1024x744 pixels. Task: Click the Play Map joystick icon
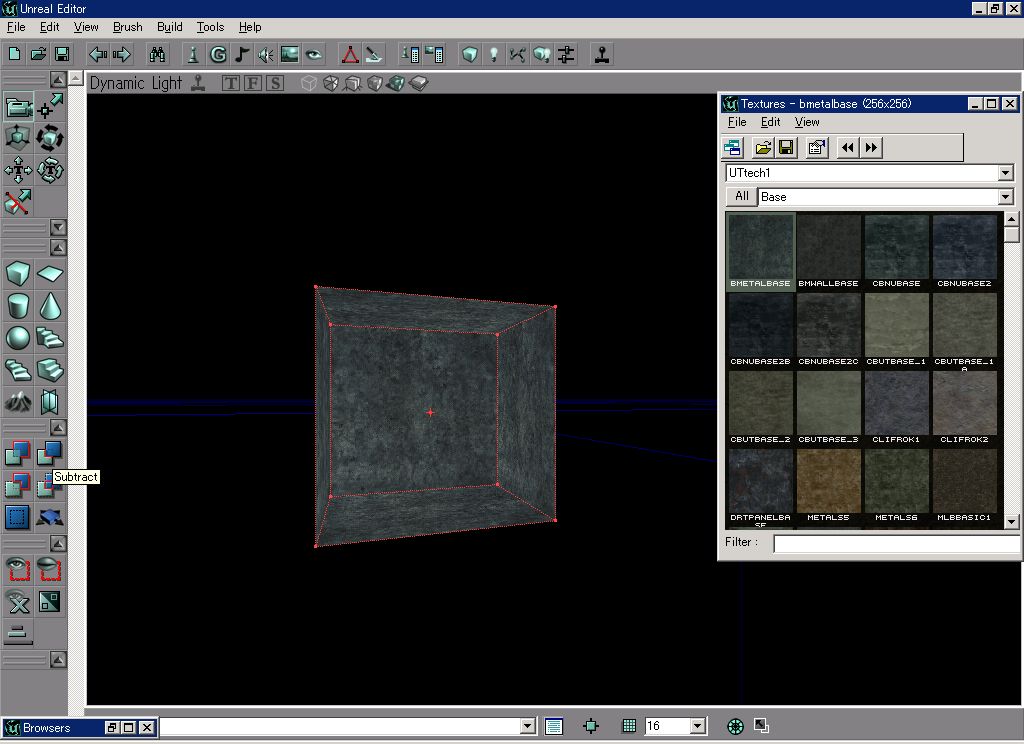[601, 55]
